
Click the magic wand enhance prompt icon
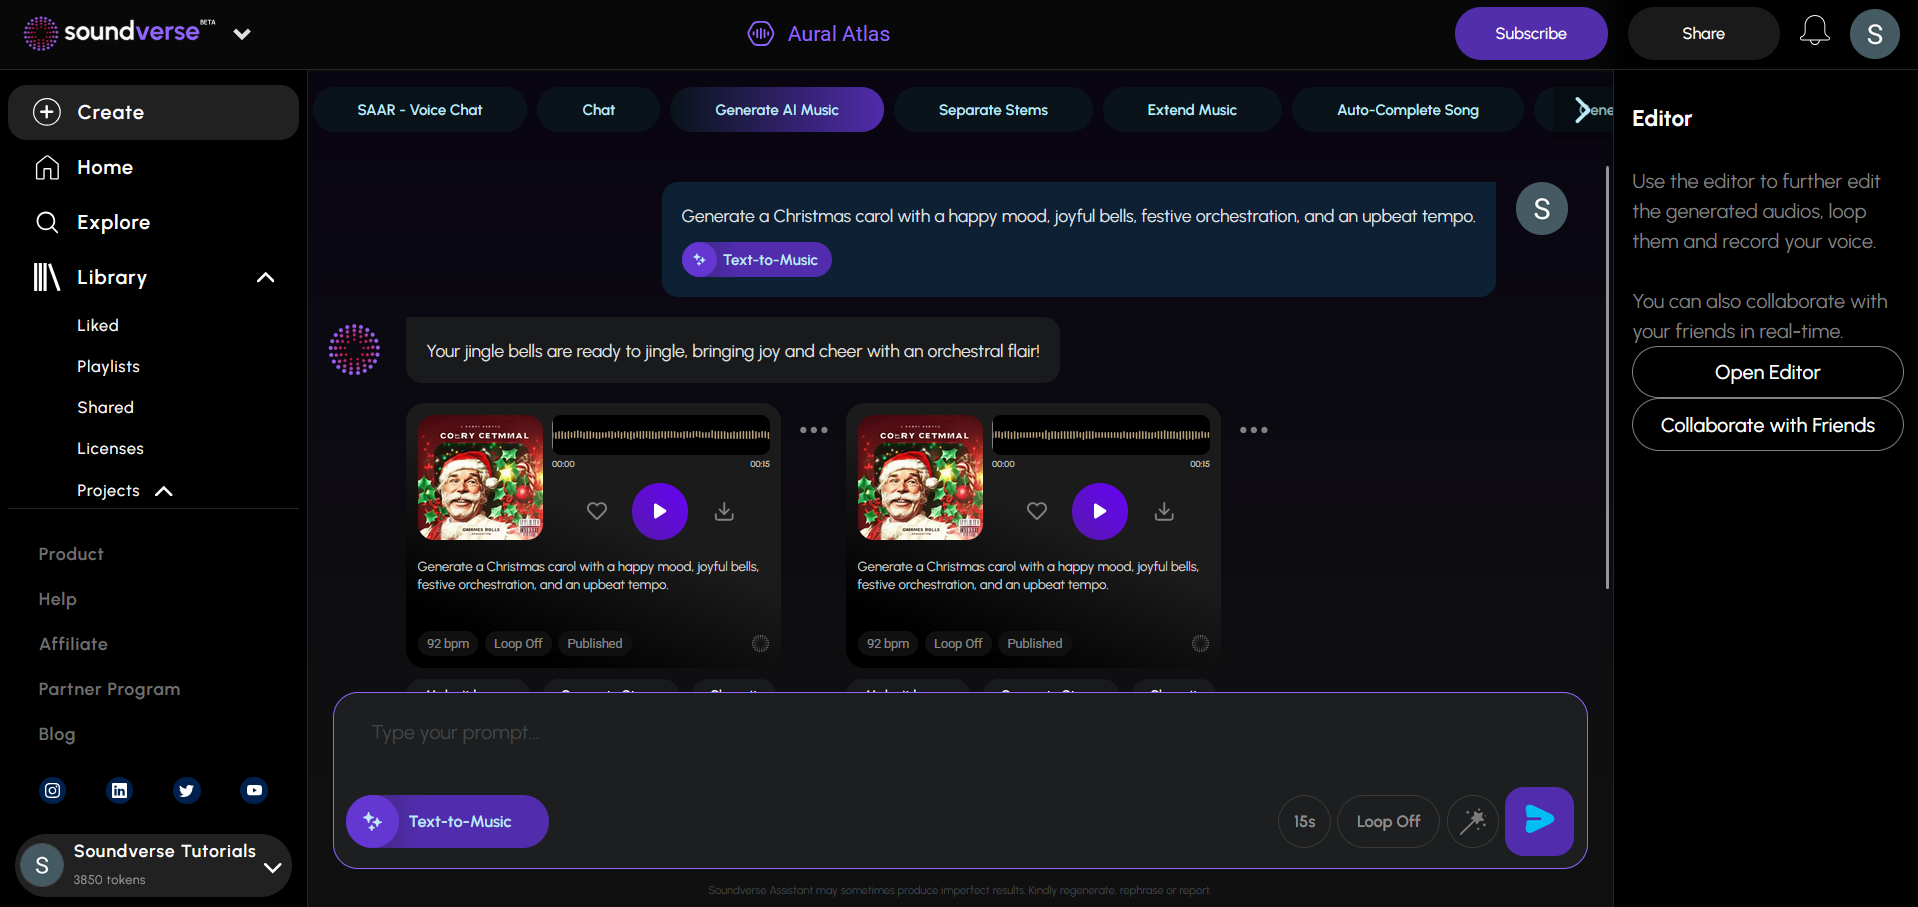(x=1473, y=821)
